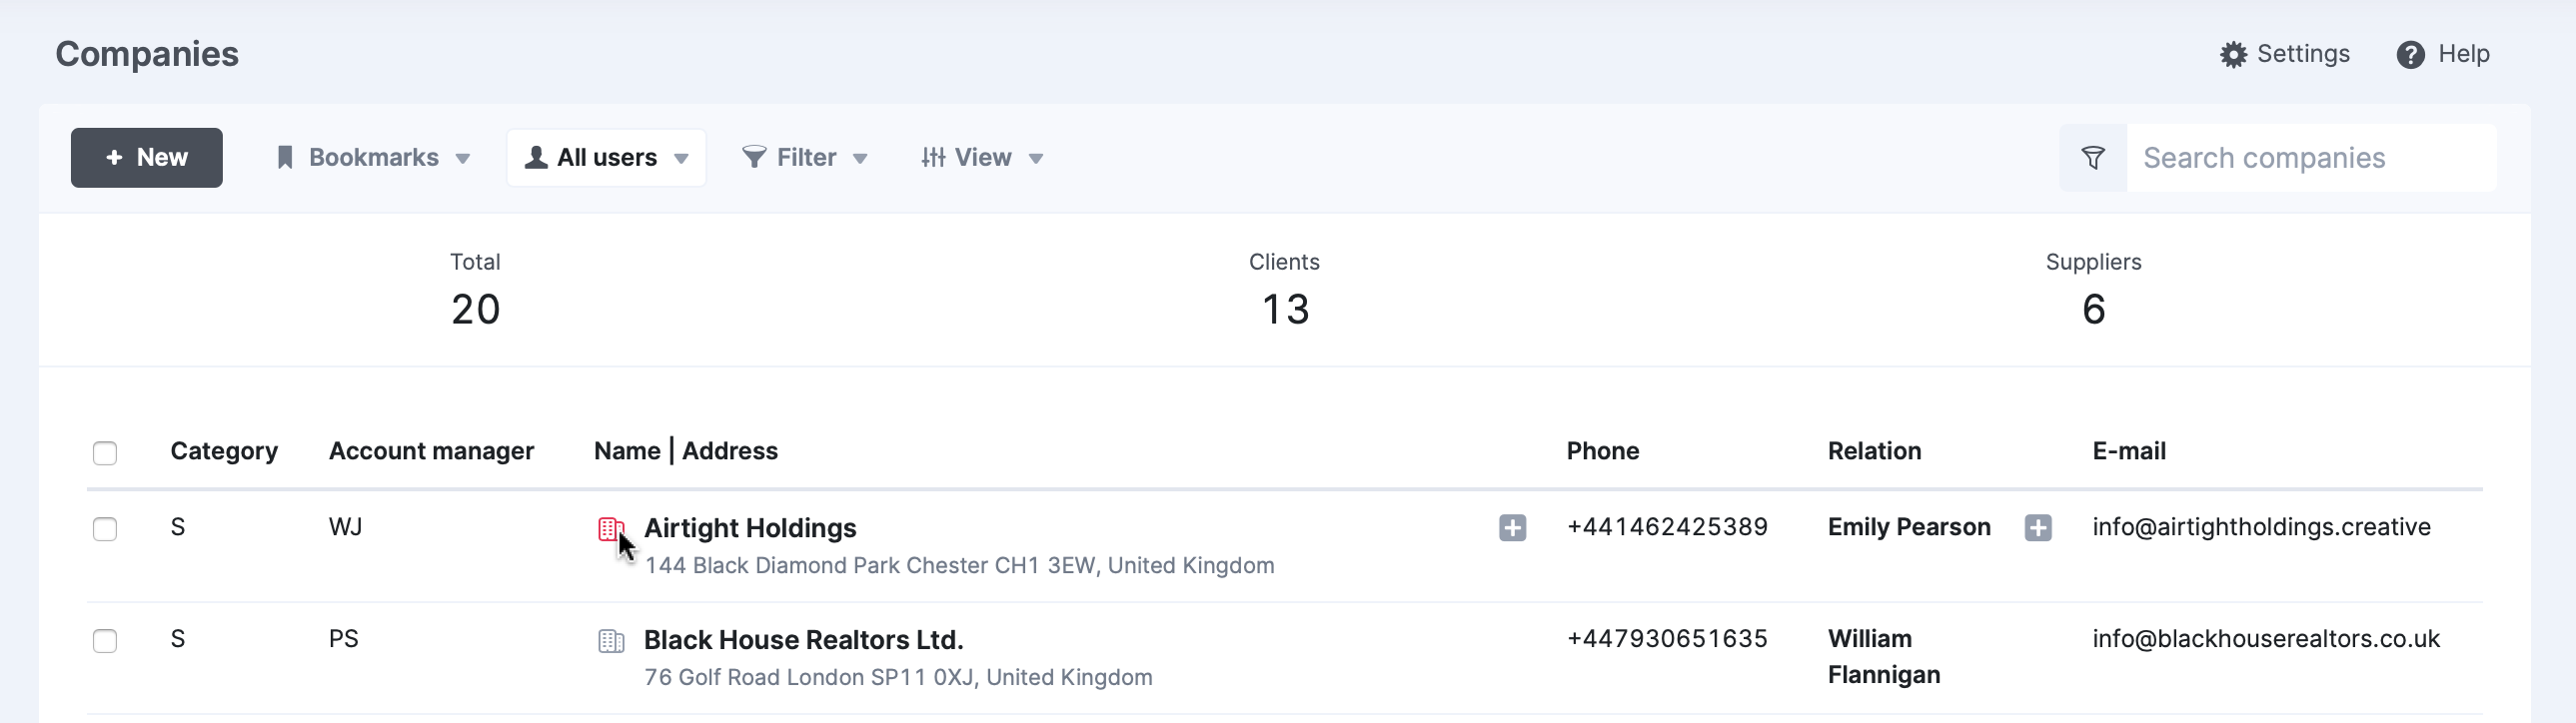Check the box for the Airtight Holdings row
Viewport: 2576px width, 723px height.
[105, 529]
